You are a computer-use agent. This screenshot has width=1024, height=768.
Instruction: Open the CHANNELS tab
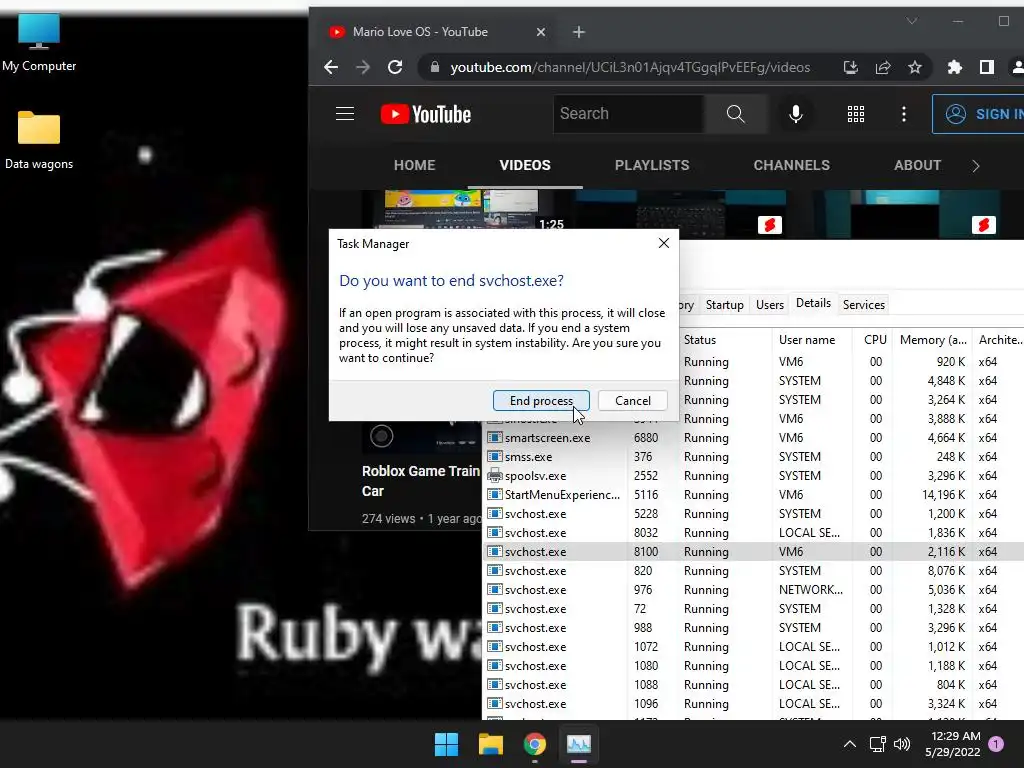(792, 165)
